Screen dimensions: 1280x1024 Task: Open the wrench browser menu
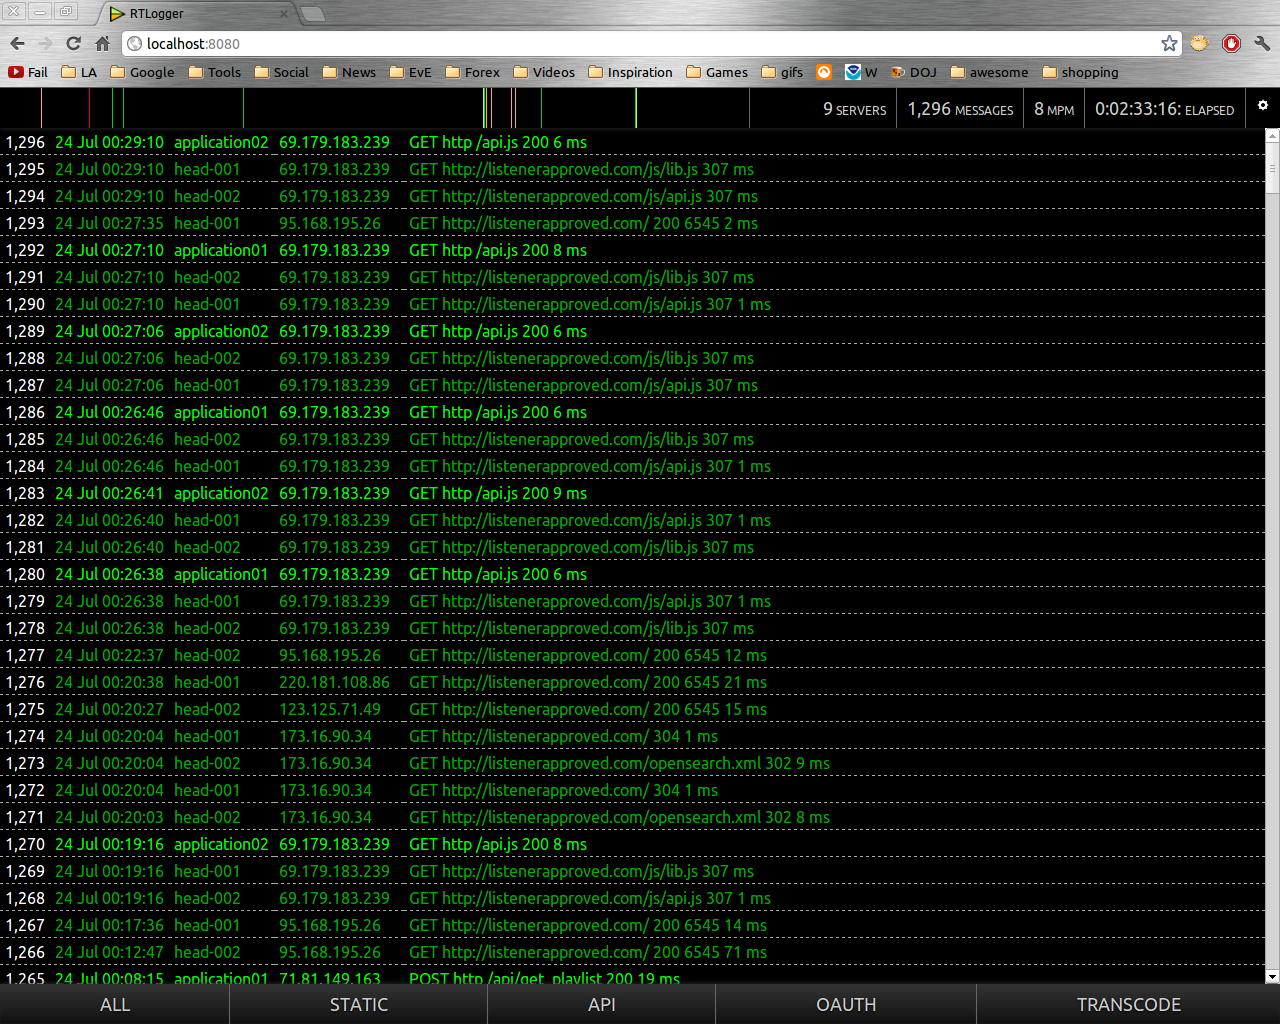point(1262,43)
